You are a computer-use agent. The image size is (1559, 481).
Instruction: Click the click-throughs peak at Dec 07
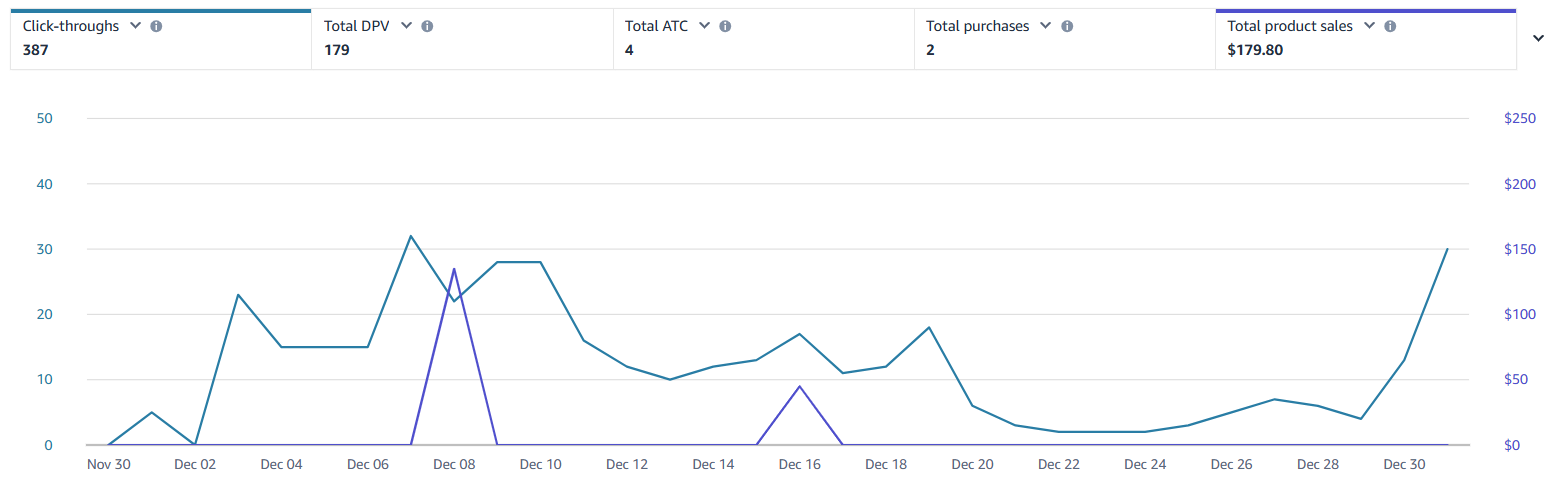(411, 236)
